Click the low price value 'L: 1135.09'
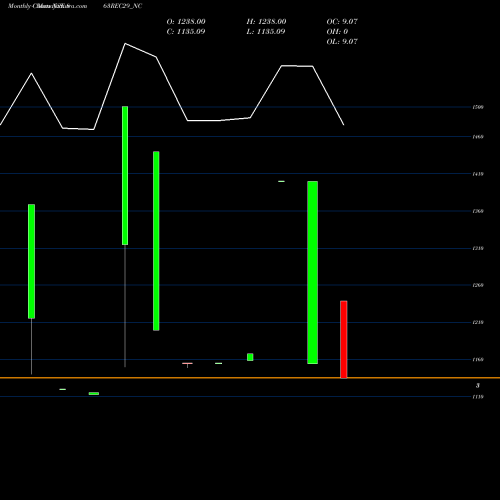The image size is (500, 500). 266,31
